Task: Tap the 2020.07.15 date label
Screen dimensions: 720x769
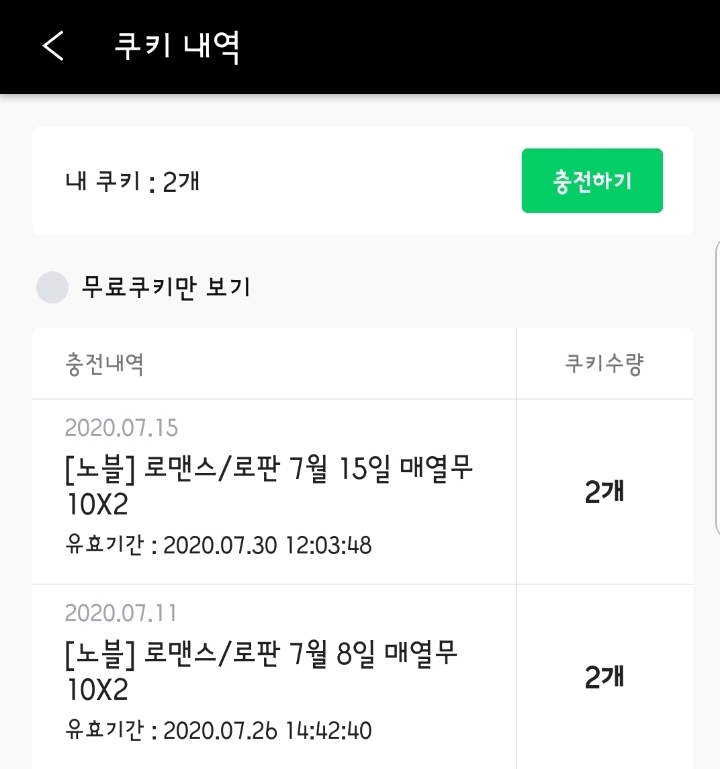Action: (x=121, y=428)
